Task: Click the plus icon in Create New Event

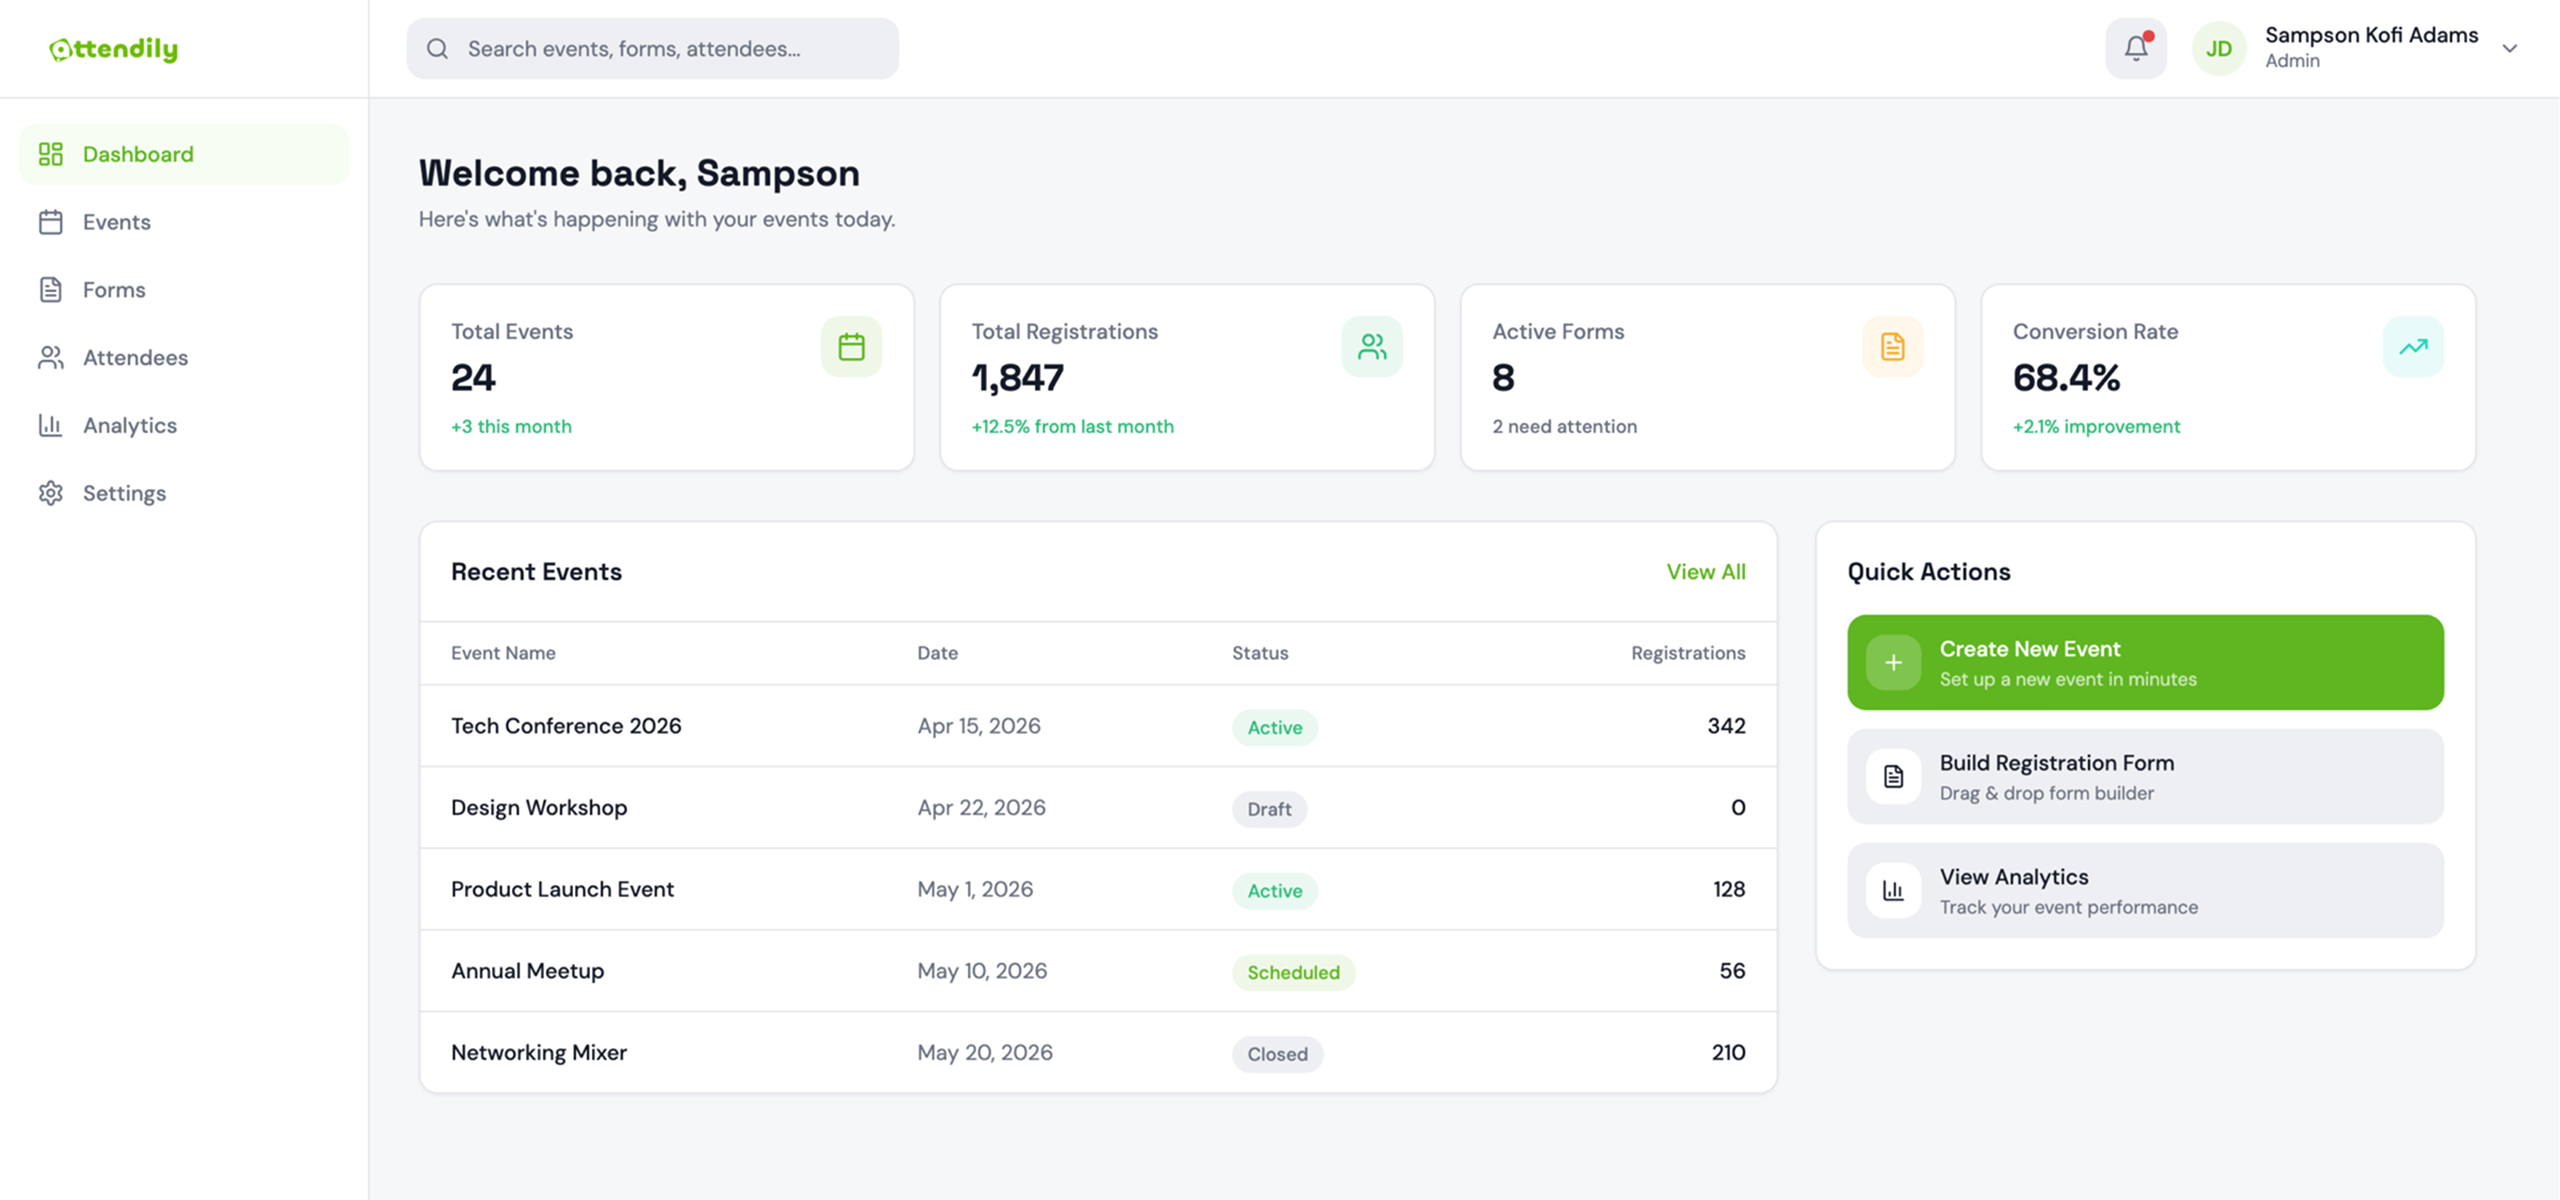Action: [x=1893, y=663]
